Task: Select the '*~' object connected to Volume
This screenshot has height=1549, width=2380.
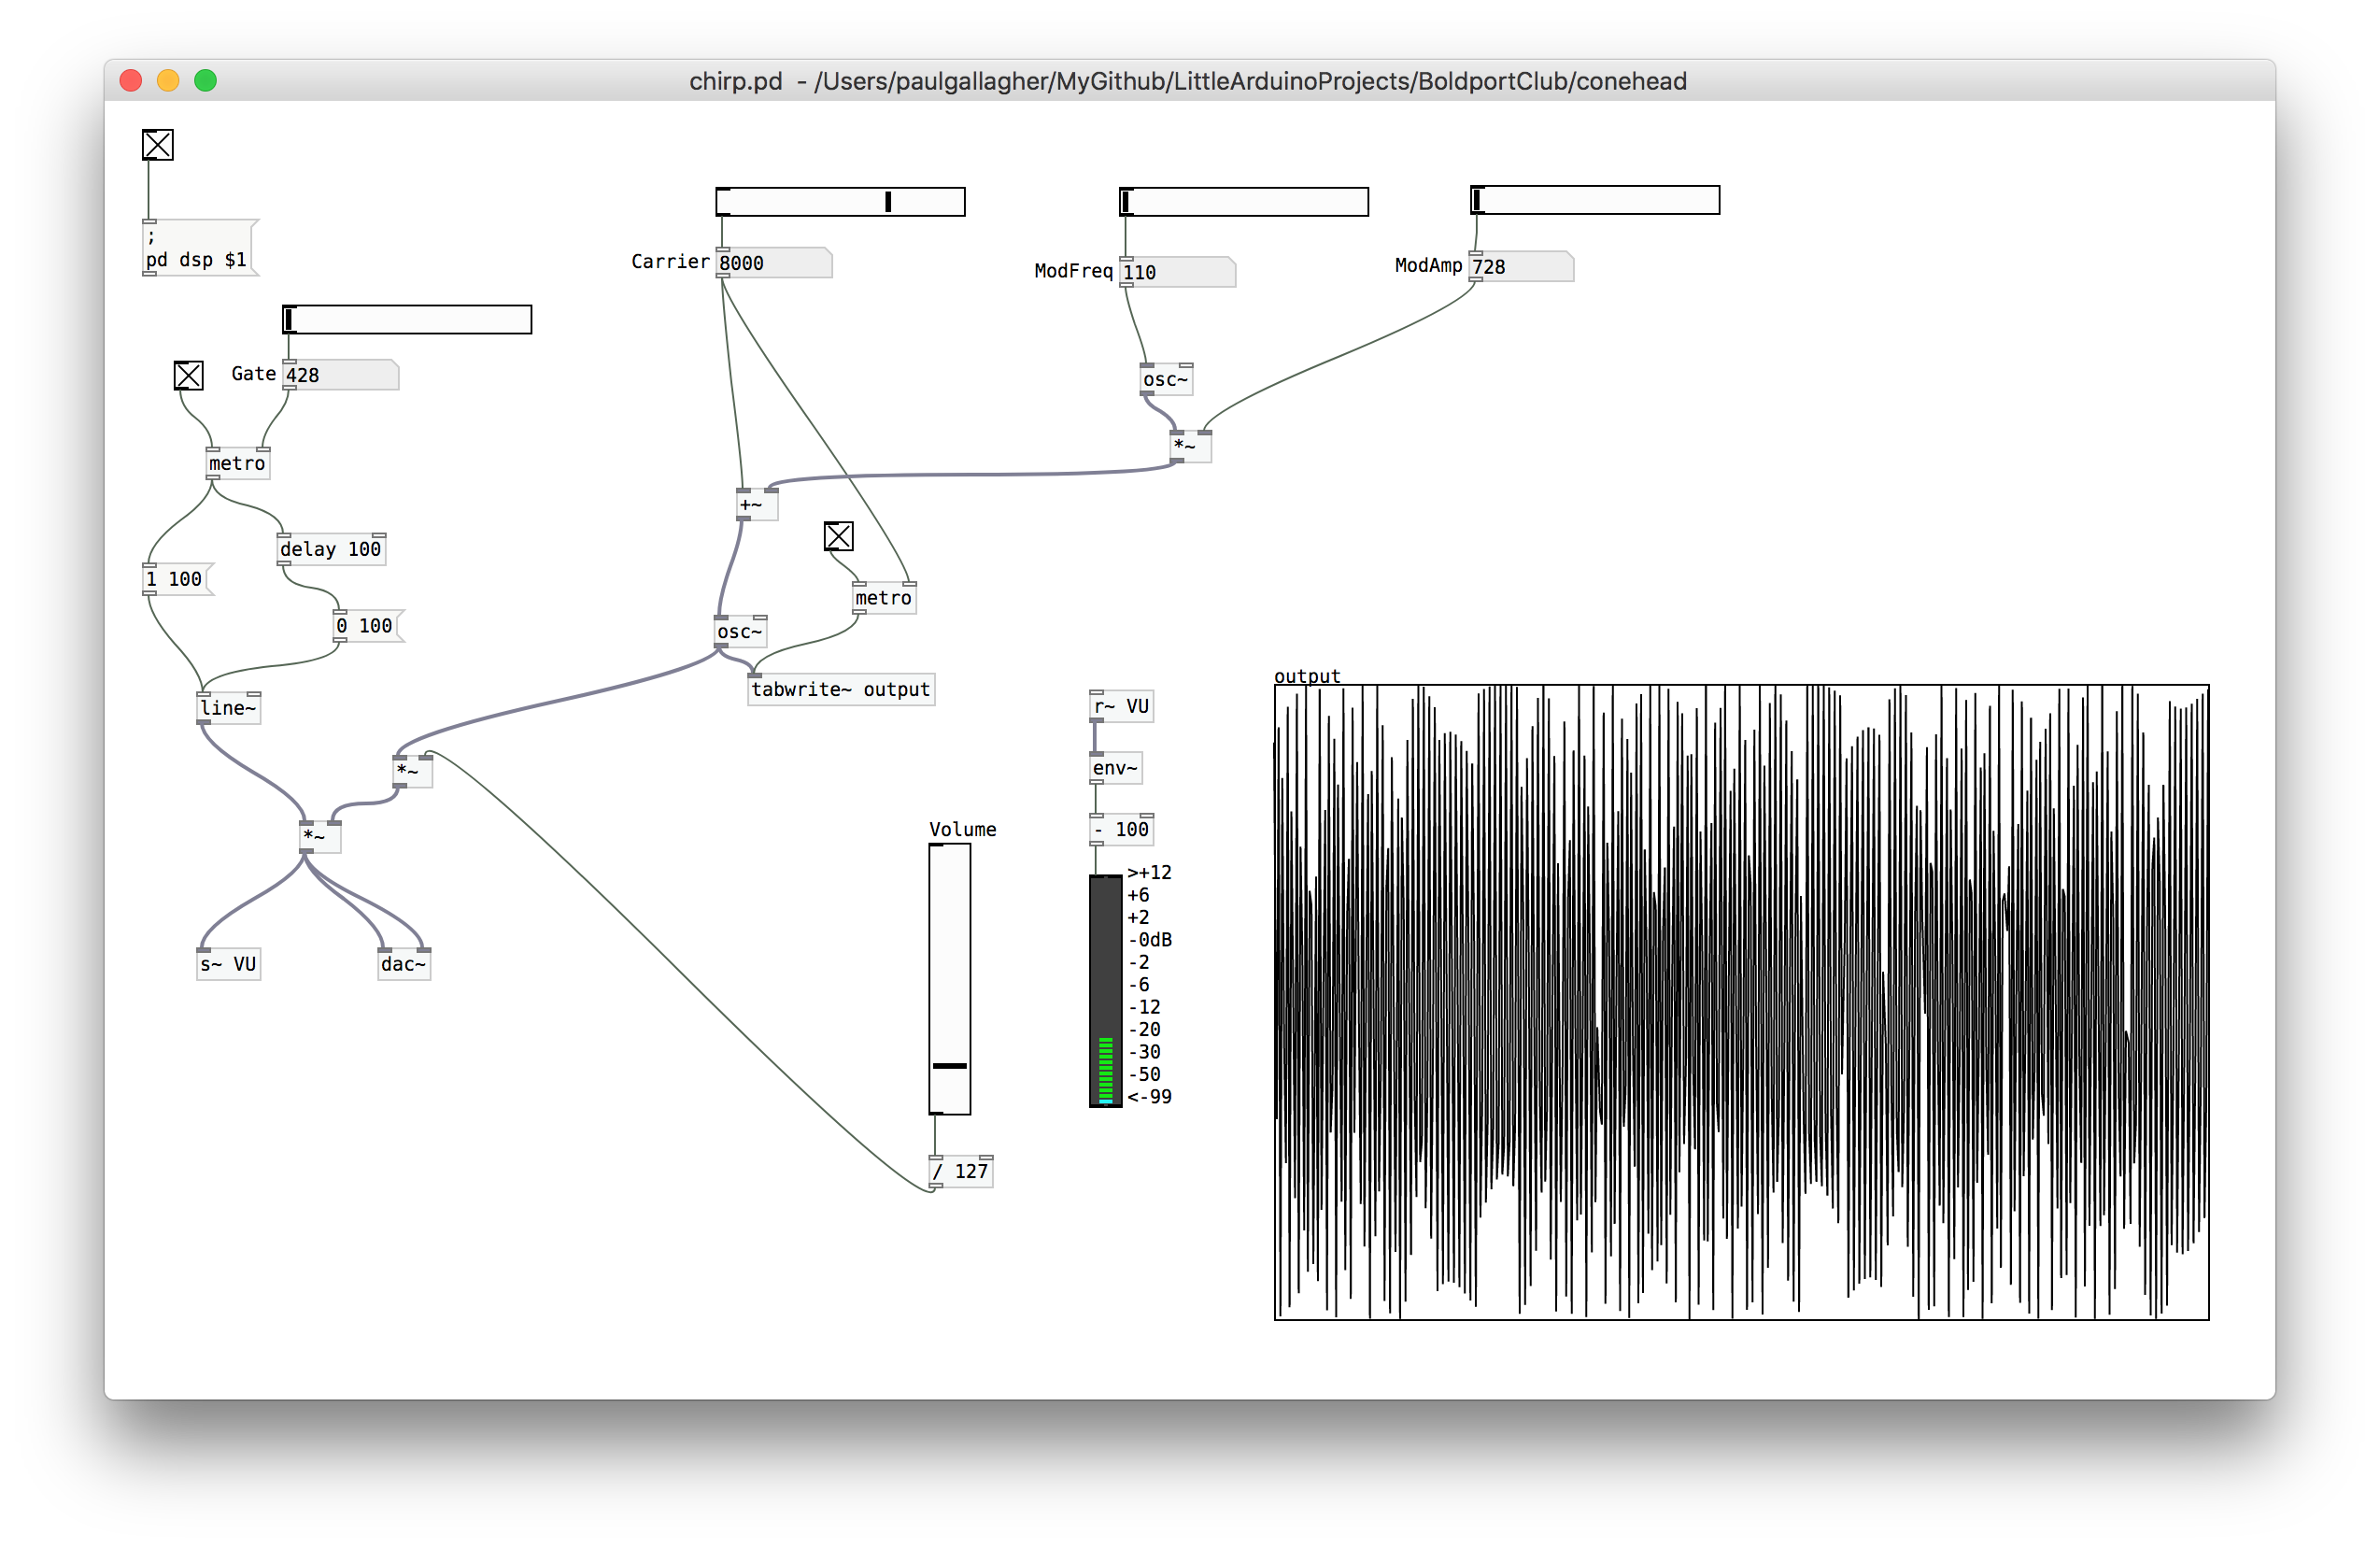Action: tap(413, 771)
